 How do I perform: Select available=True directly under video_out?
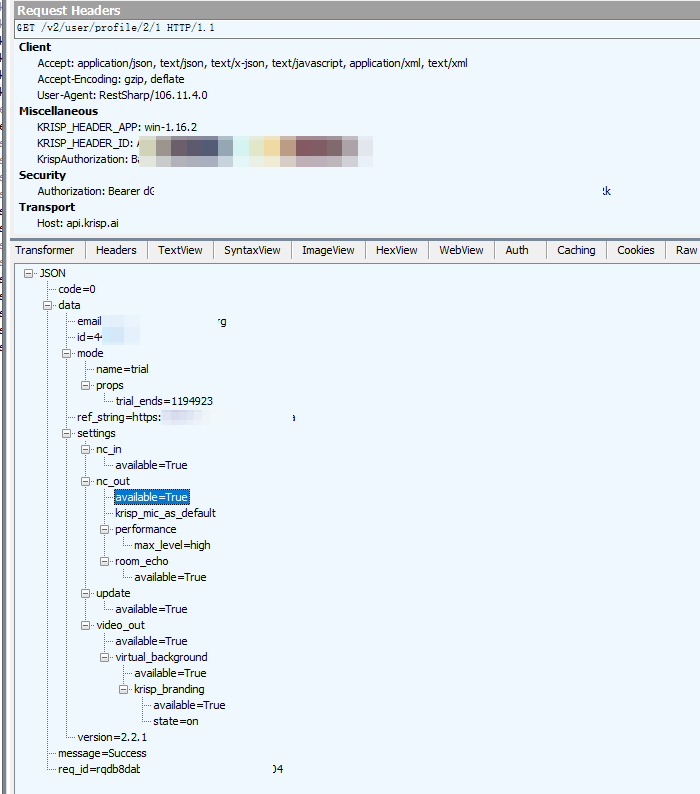(x=151, y=641)
